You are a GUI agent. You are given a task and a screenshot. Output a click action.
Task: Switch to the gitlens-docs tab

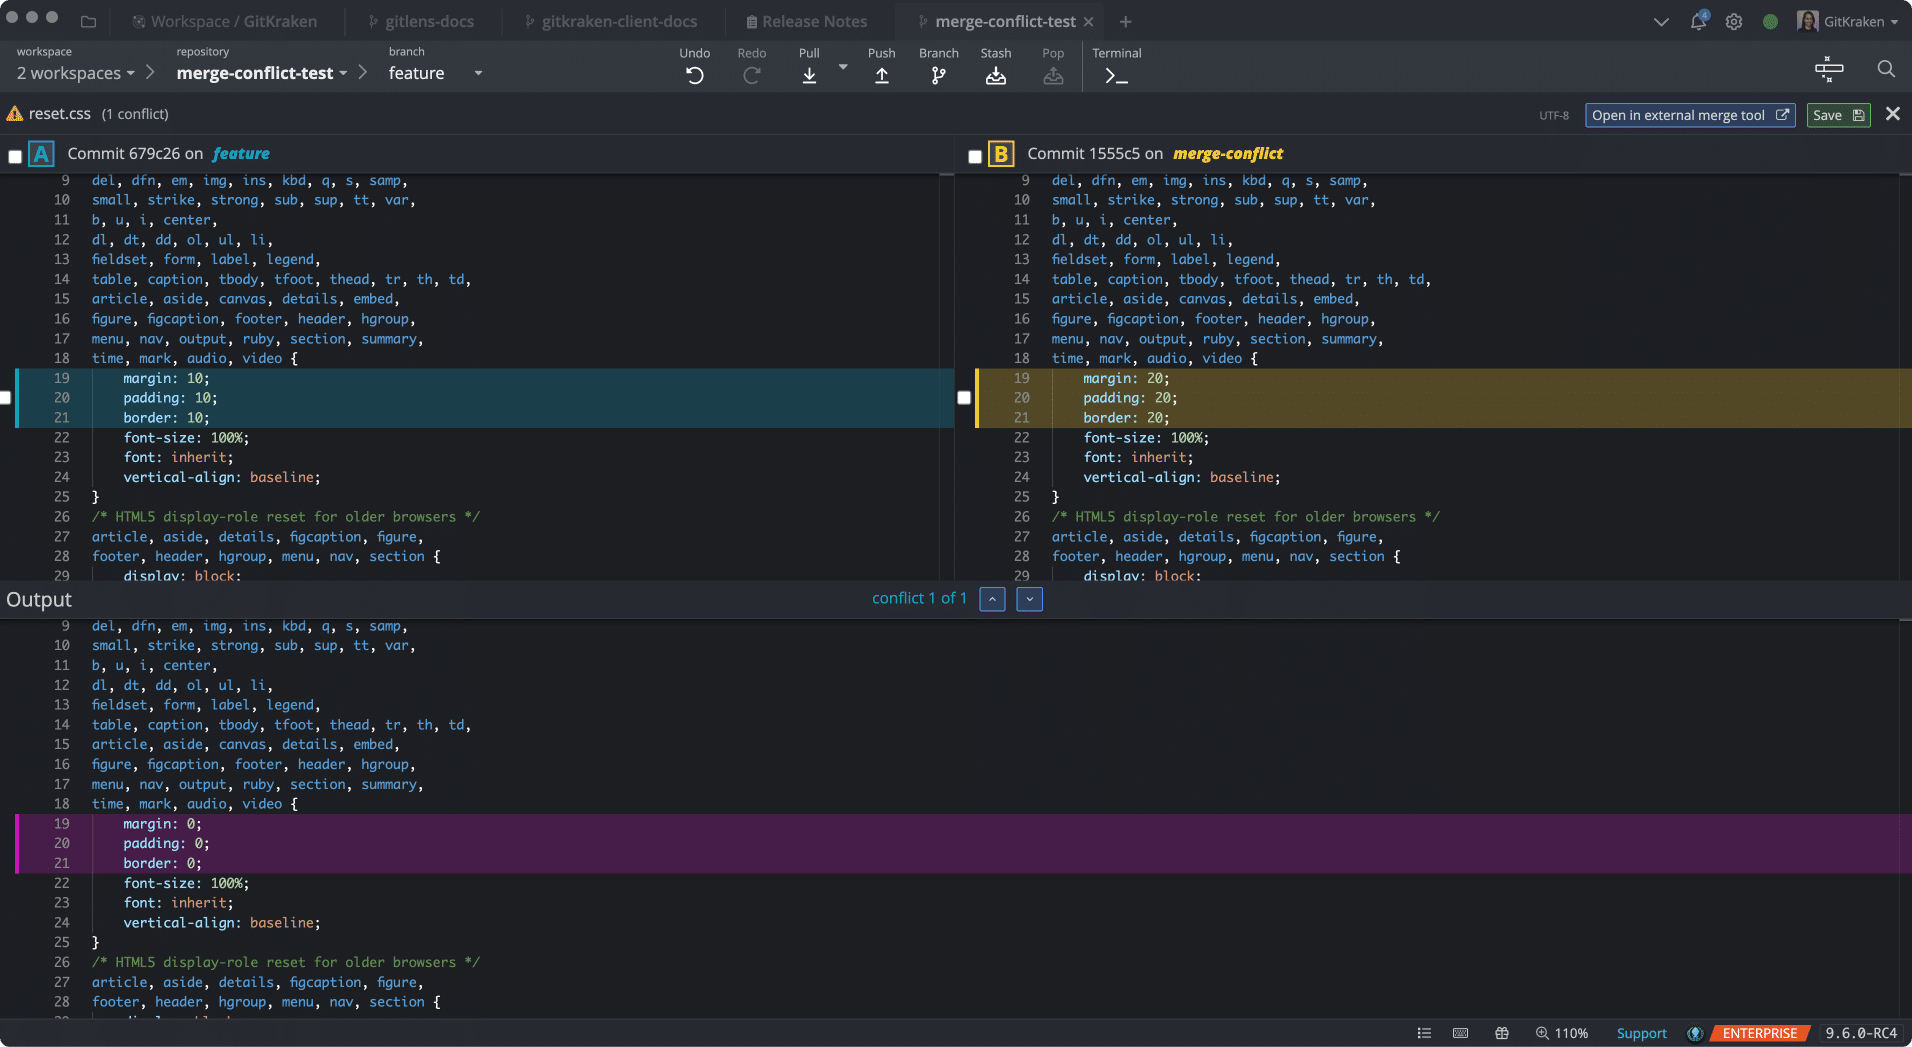tap(421, 22)
